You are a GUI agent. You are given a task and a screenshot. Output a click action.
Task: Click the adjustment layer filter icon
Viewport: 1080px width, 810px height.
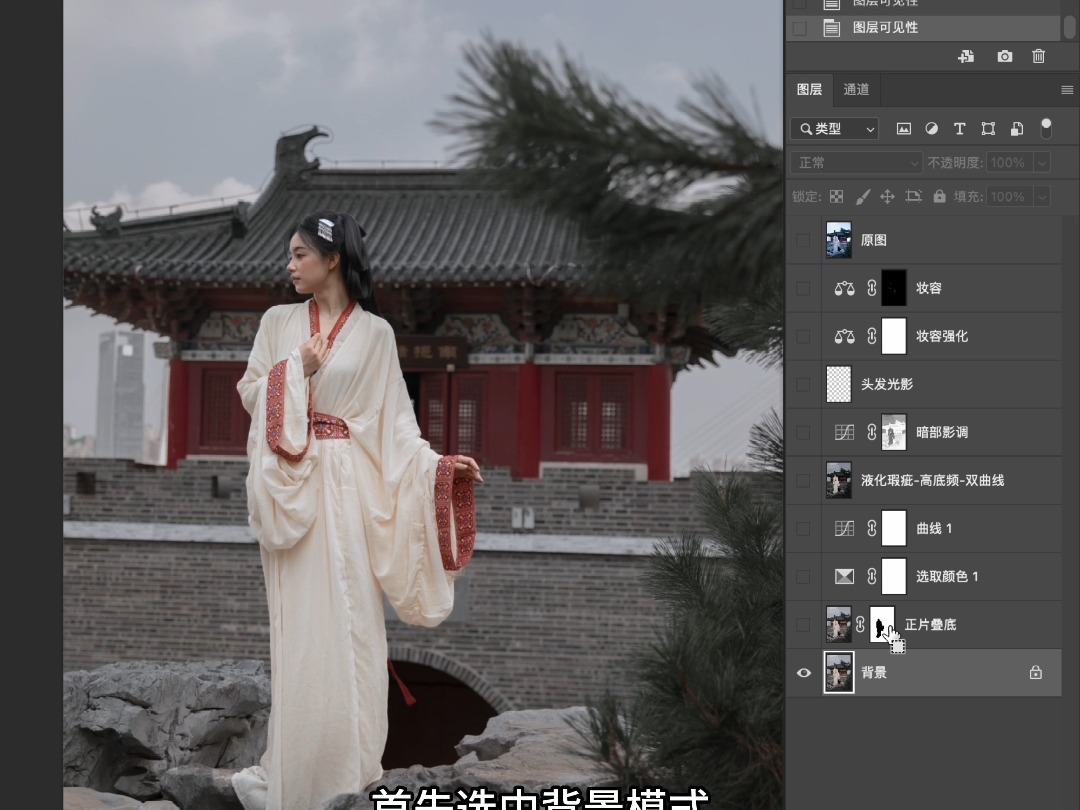[931, 128]
